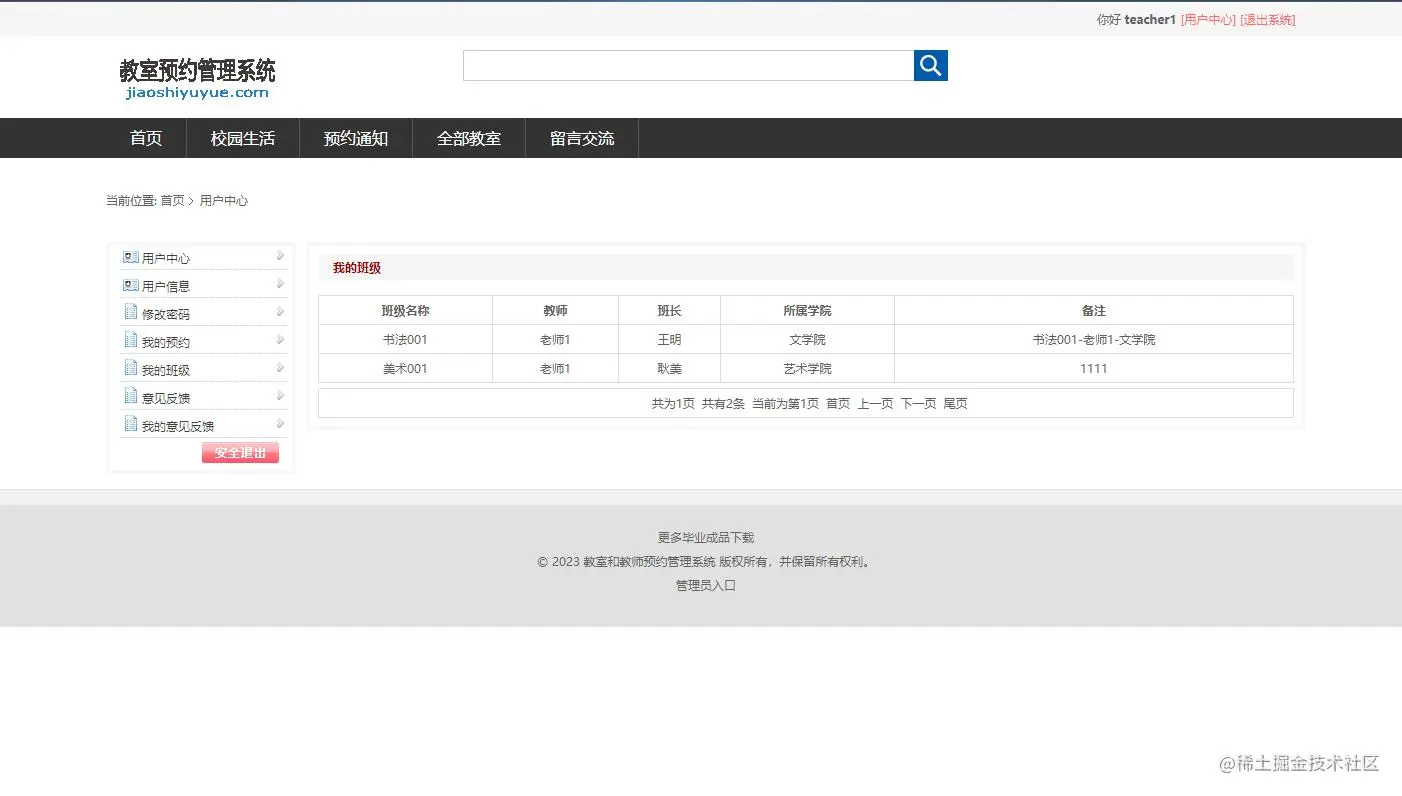Click the 管理员入口 footer link
1402x796 pixels.
click(x=706, y=585)
